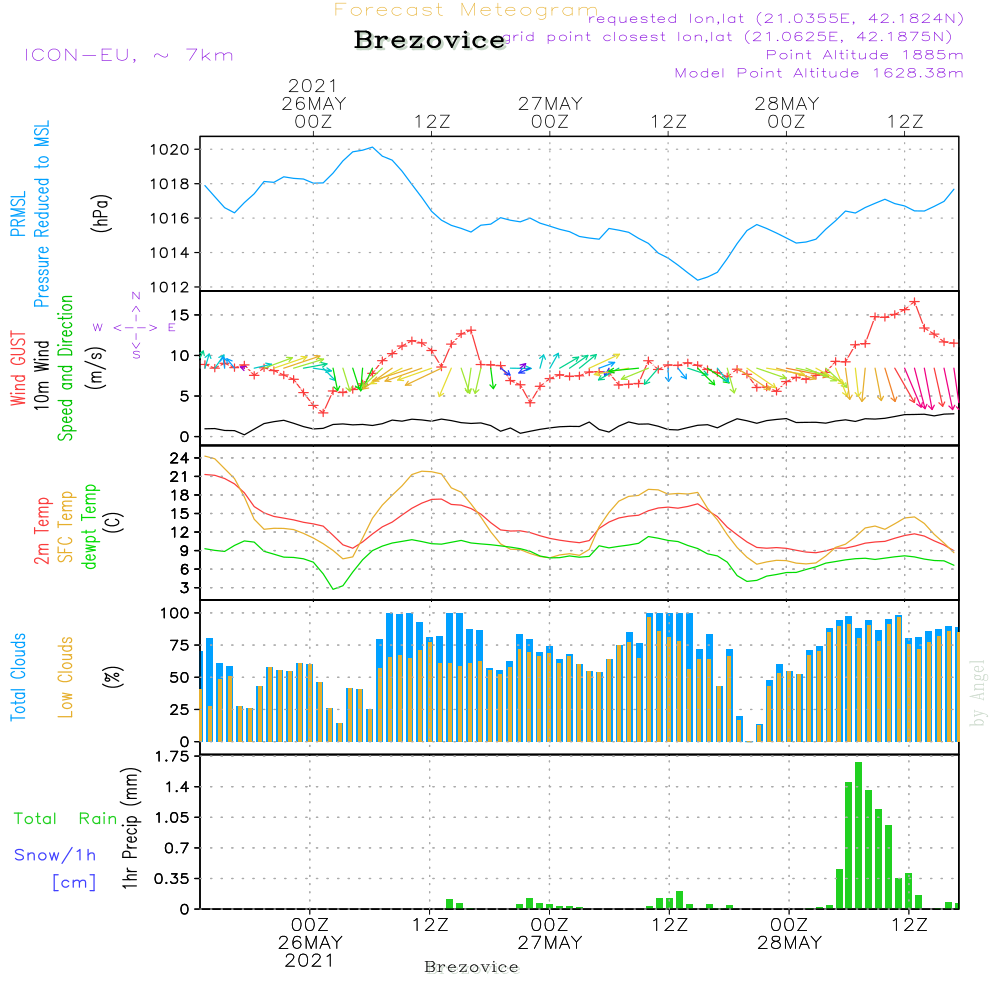Click the blue "[cm]" unit label
Viewport: 1000px width, 1000px height.
(74, 883)
